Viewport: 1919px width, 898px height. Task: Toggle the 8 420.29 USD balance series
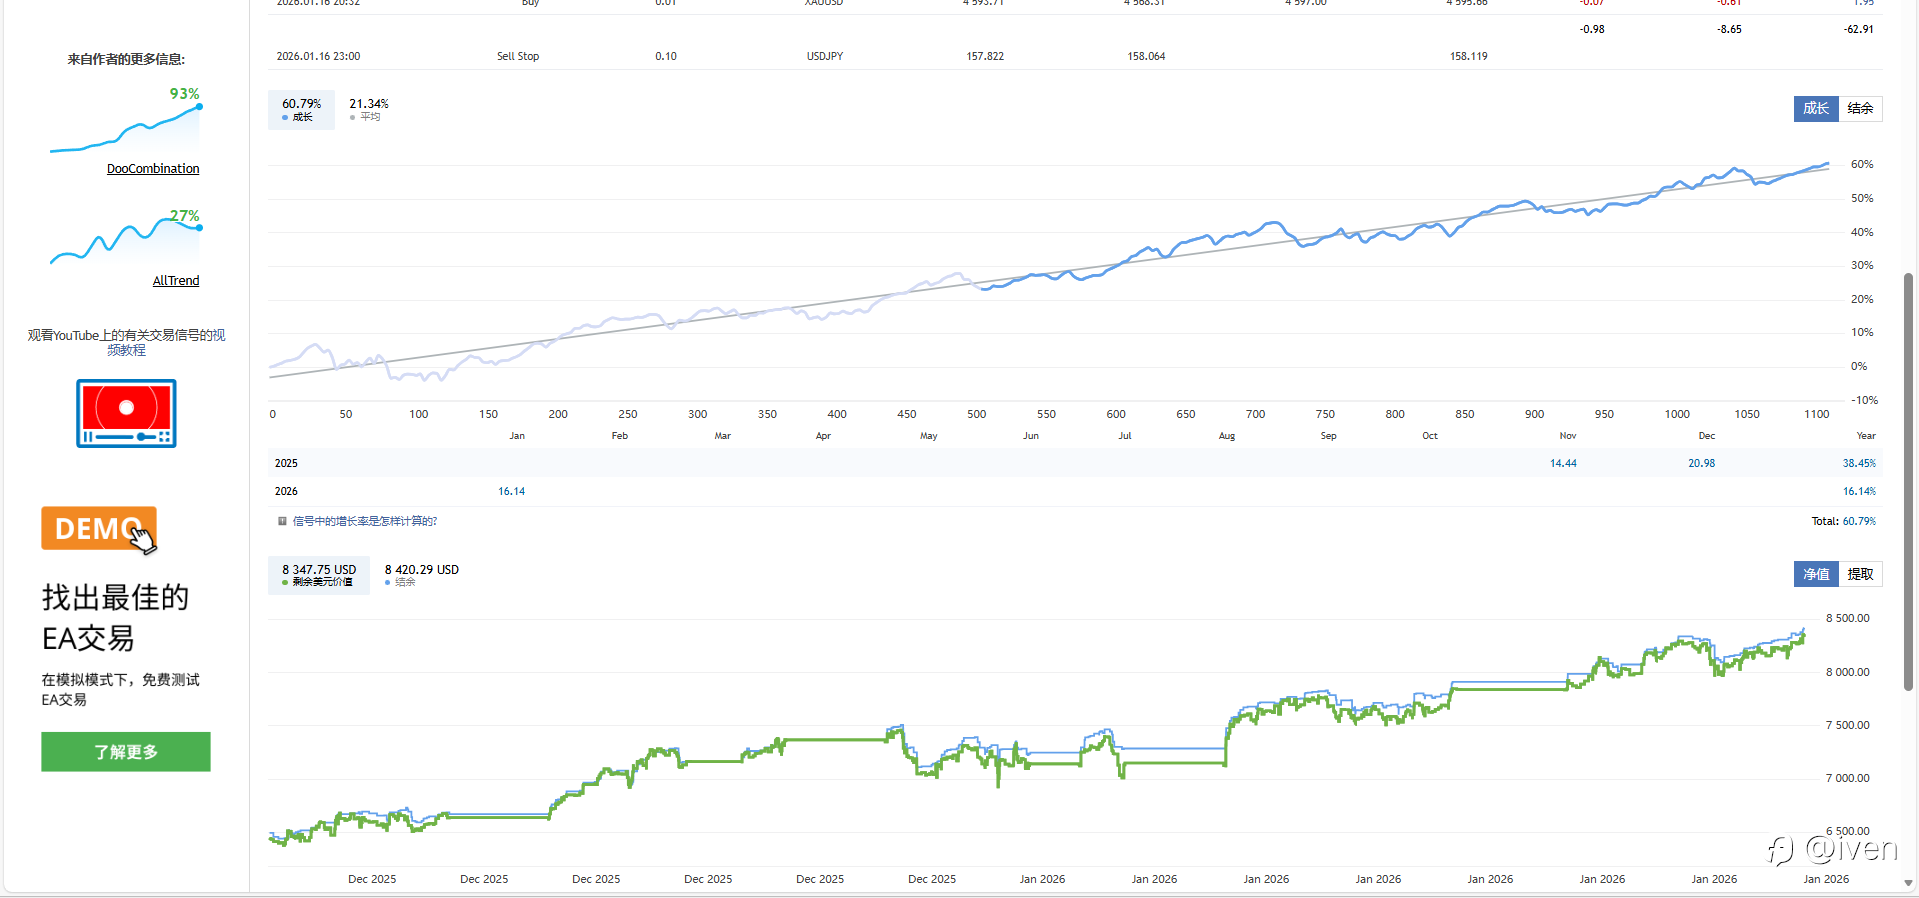421,575
